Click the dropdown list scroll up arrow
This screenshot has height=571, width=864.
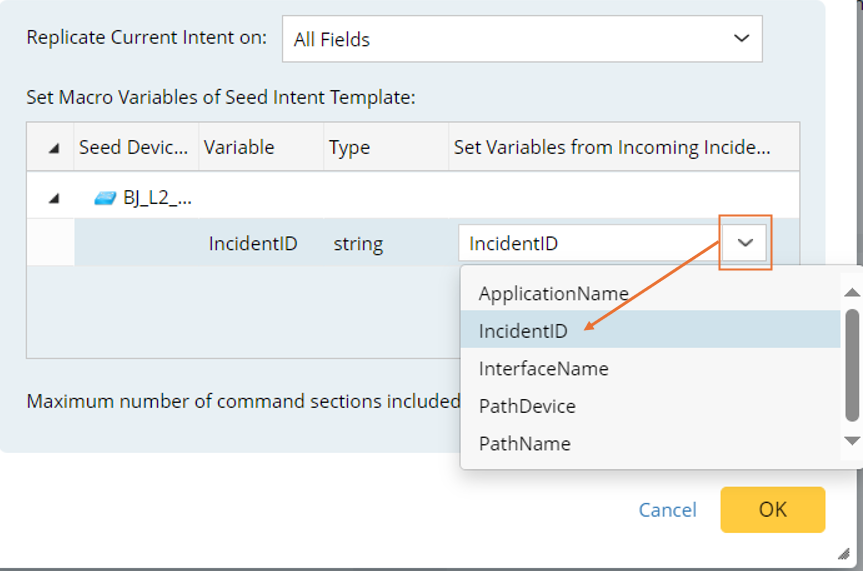pyautogui.click(x=852, y=293)
